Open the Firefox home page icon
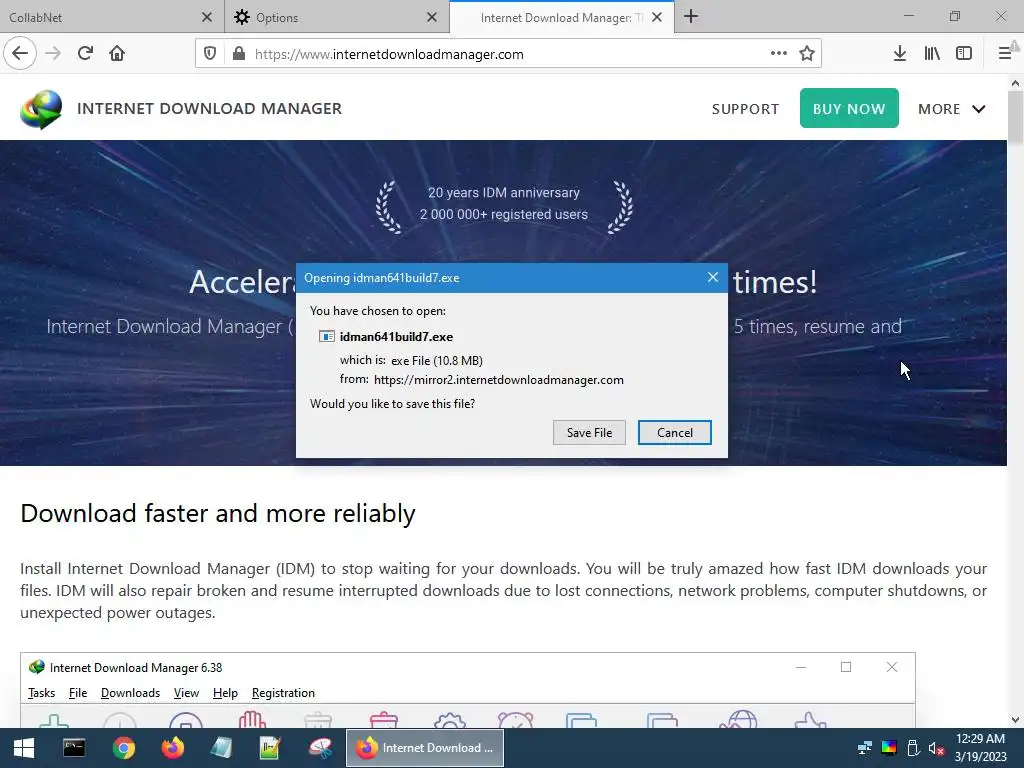 click(x=117, y=54)
